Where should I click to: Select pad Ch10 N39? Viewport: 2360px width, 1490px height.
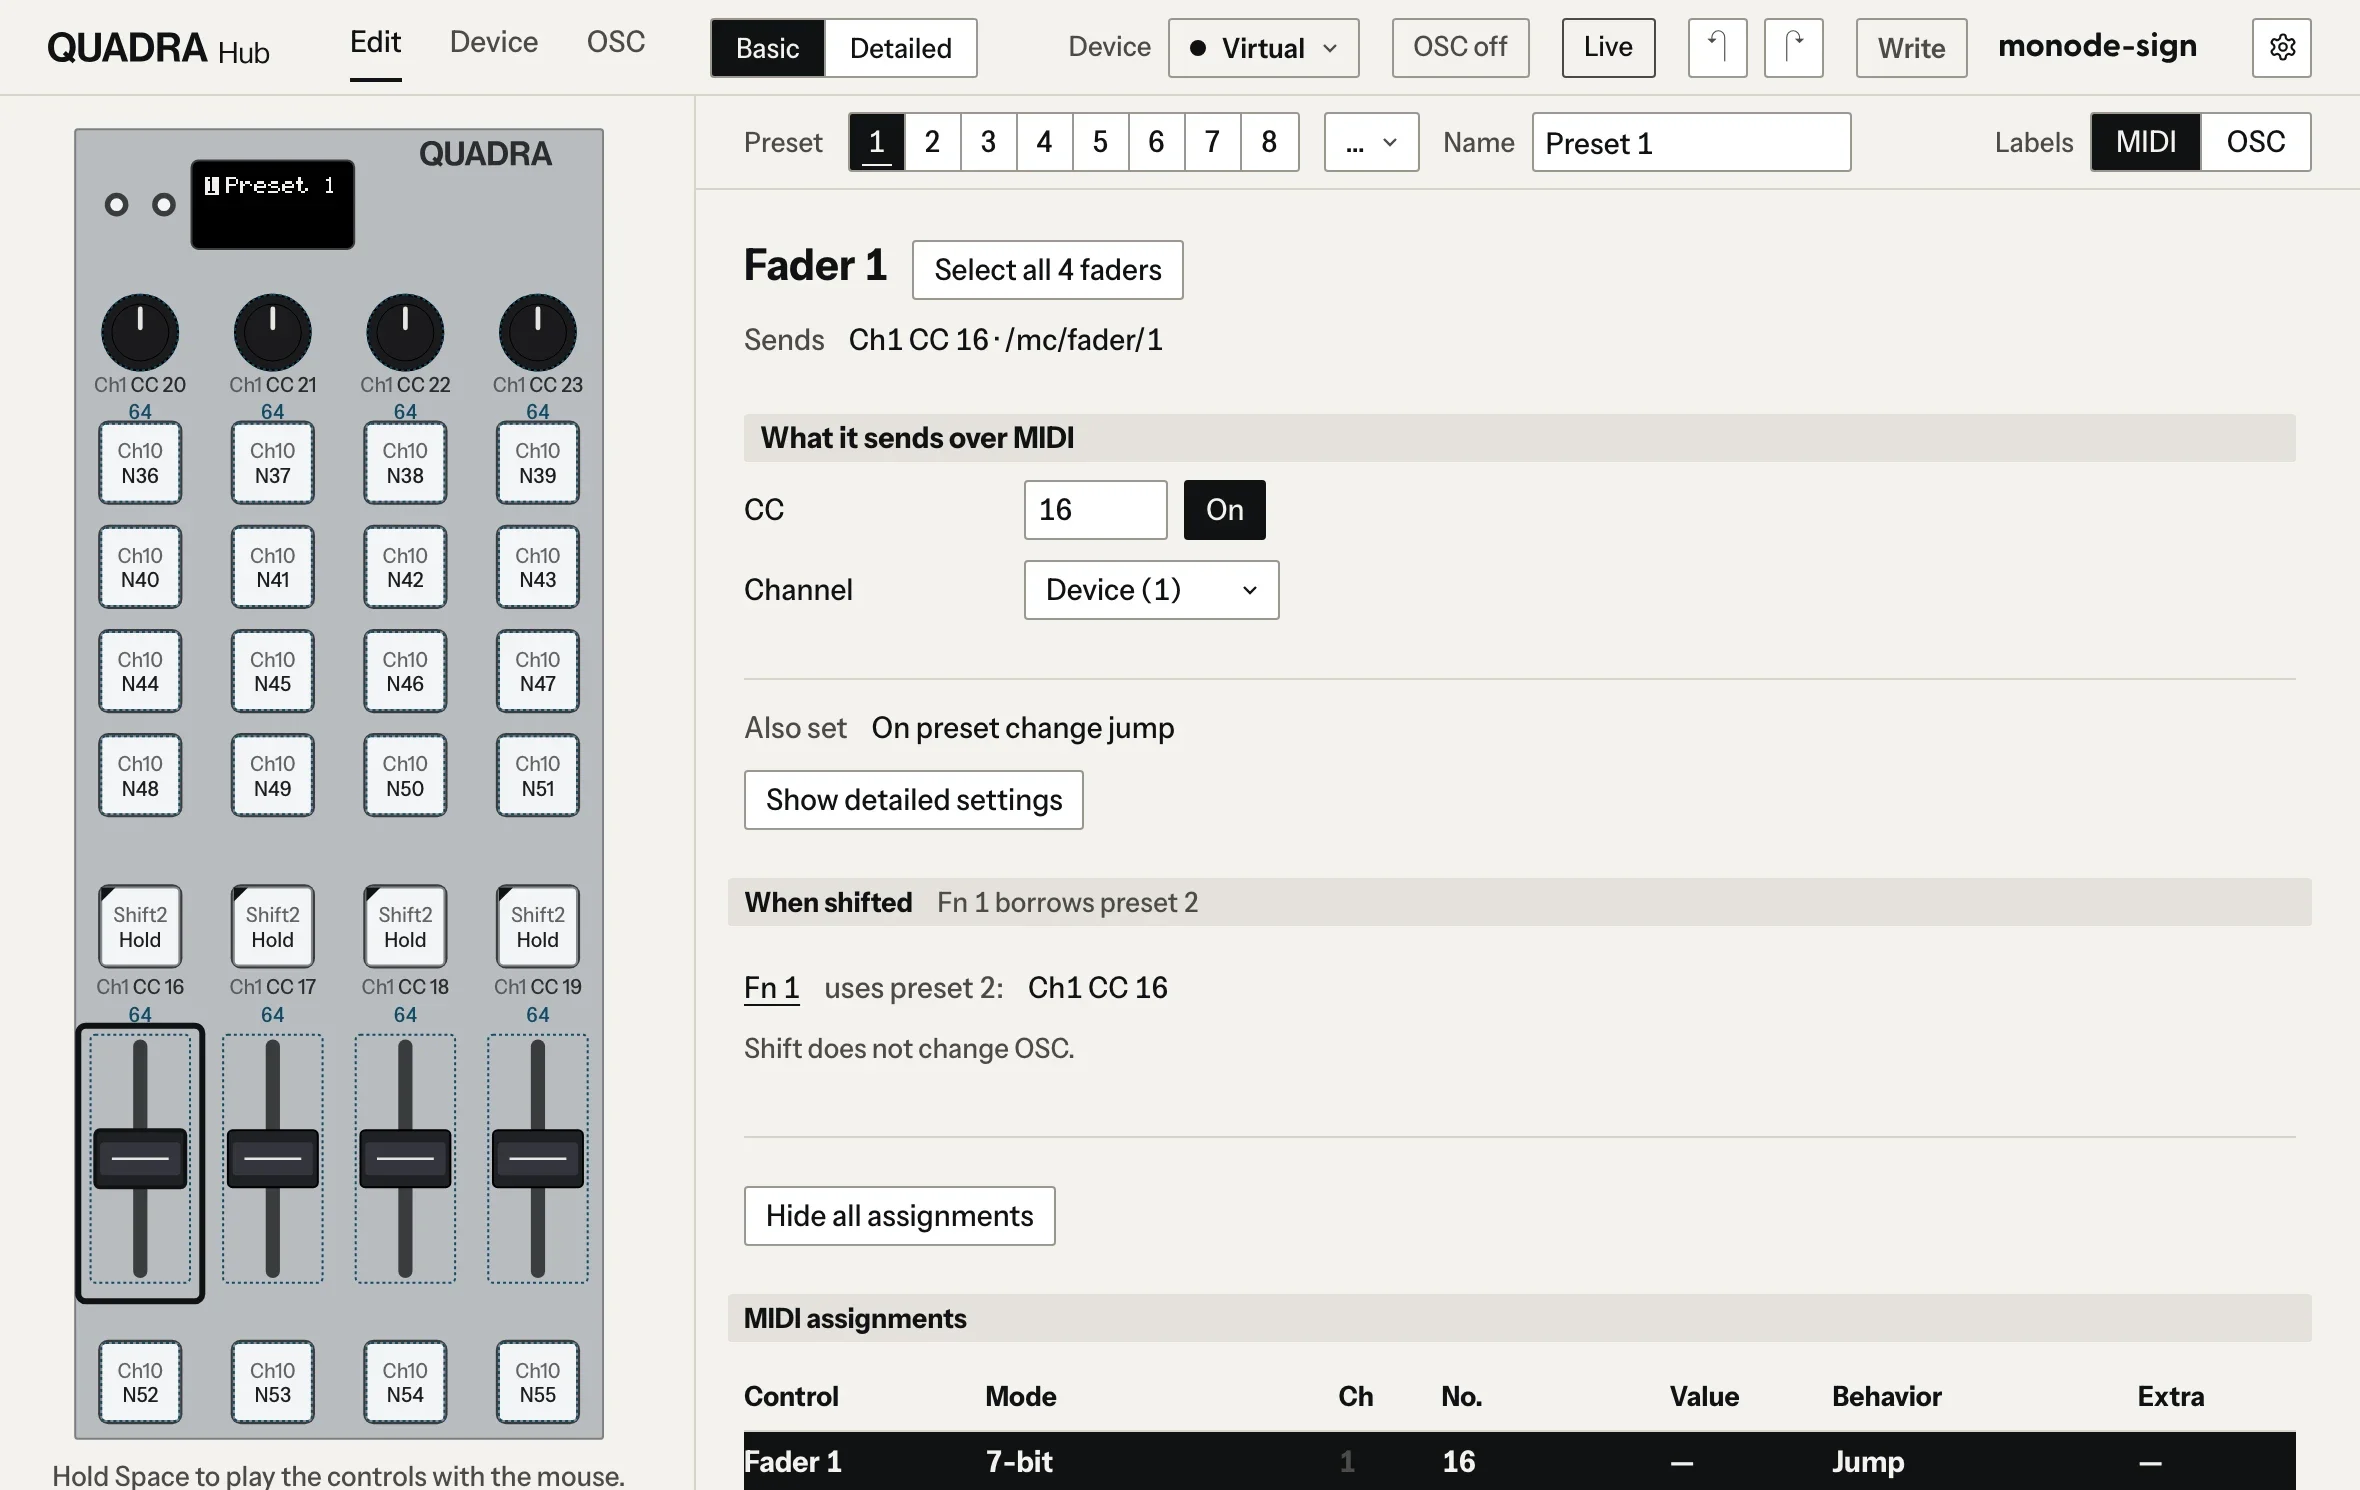tap(538, 463)
